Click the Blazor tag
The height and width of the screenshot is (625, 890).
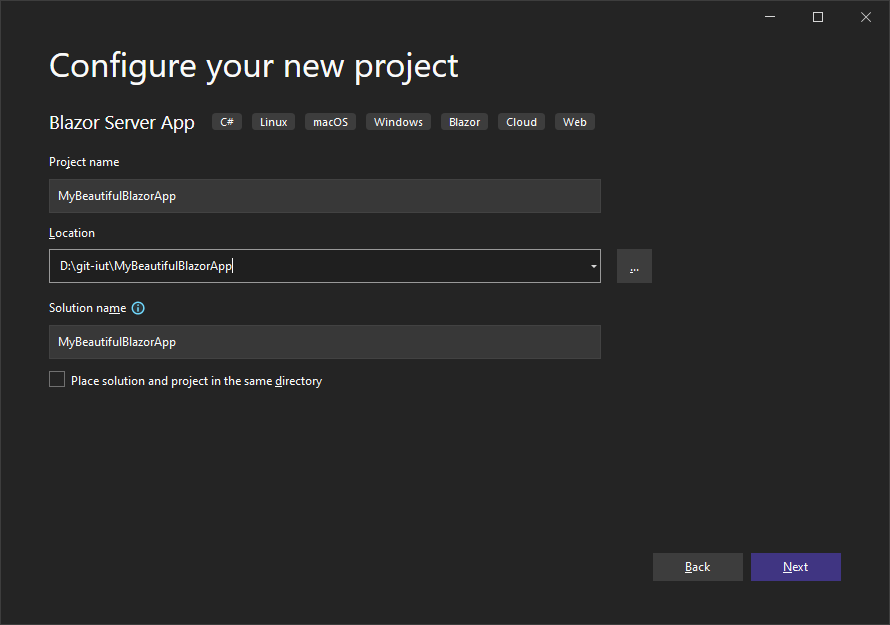(464, 122)
